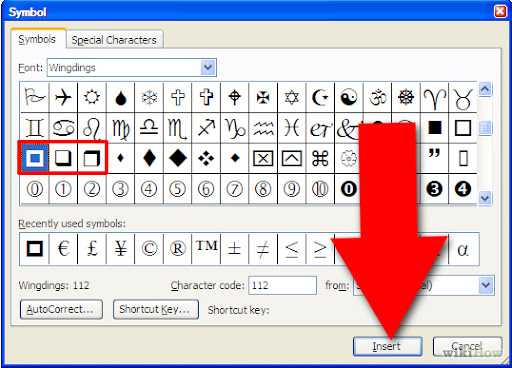Open the Symbols tab
Image resolution: width=512 pixels, height=368 pixels.
coord(37,39)
